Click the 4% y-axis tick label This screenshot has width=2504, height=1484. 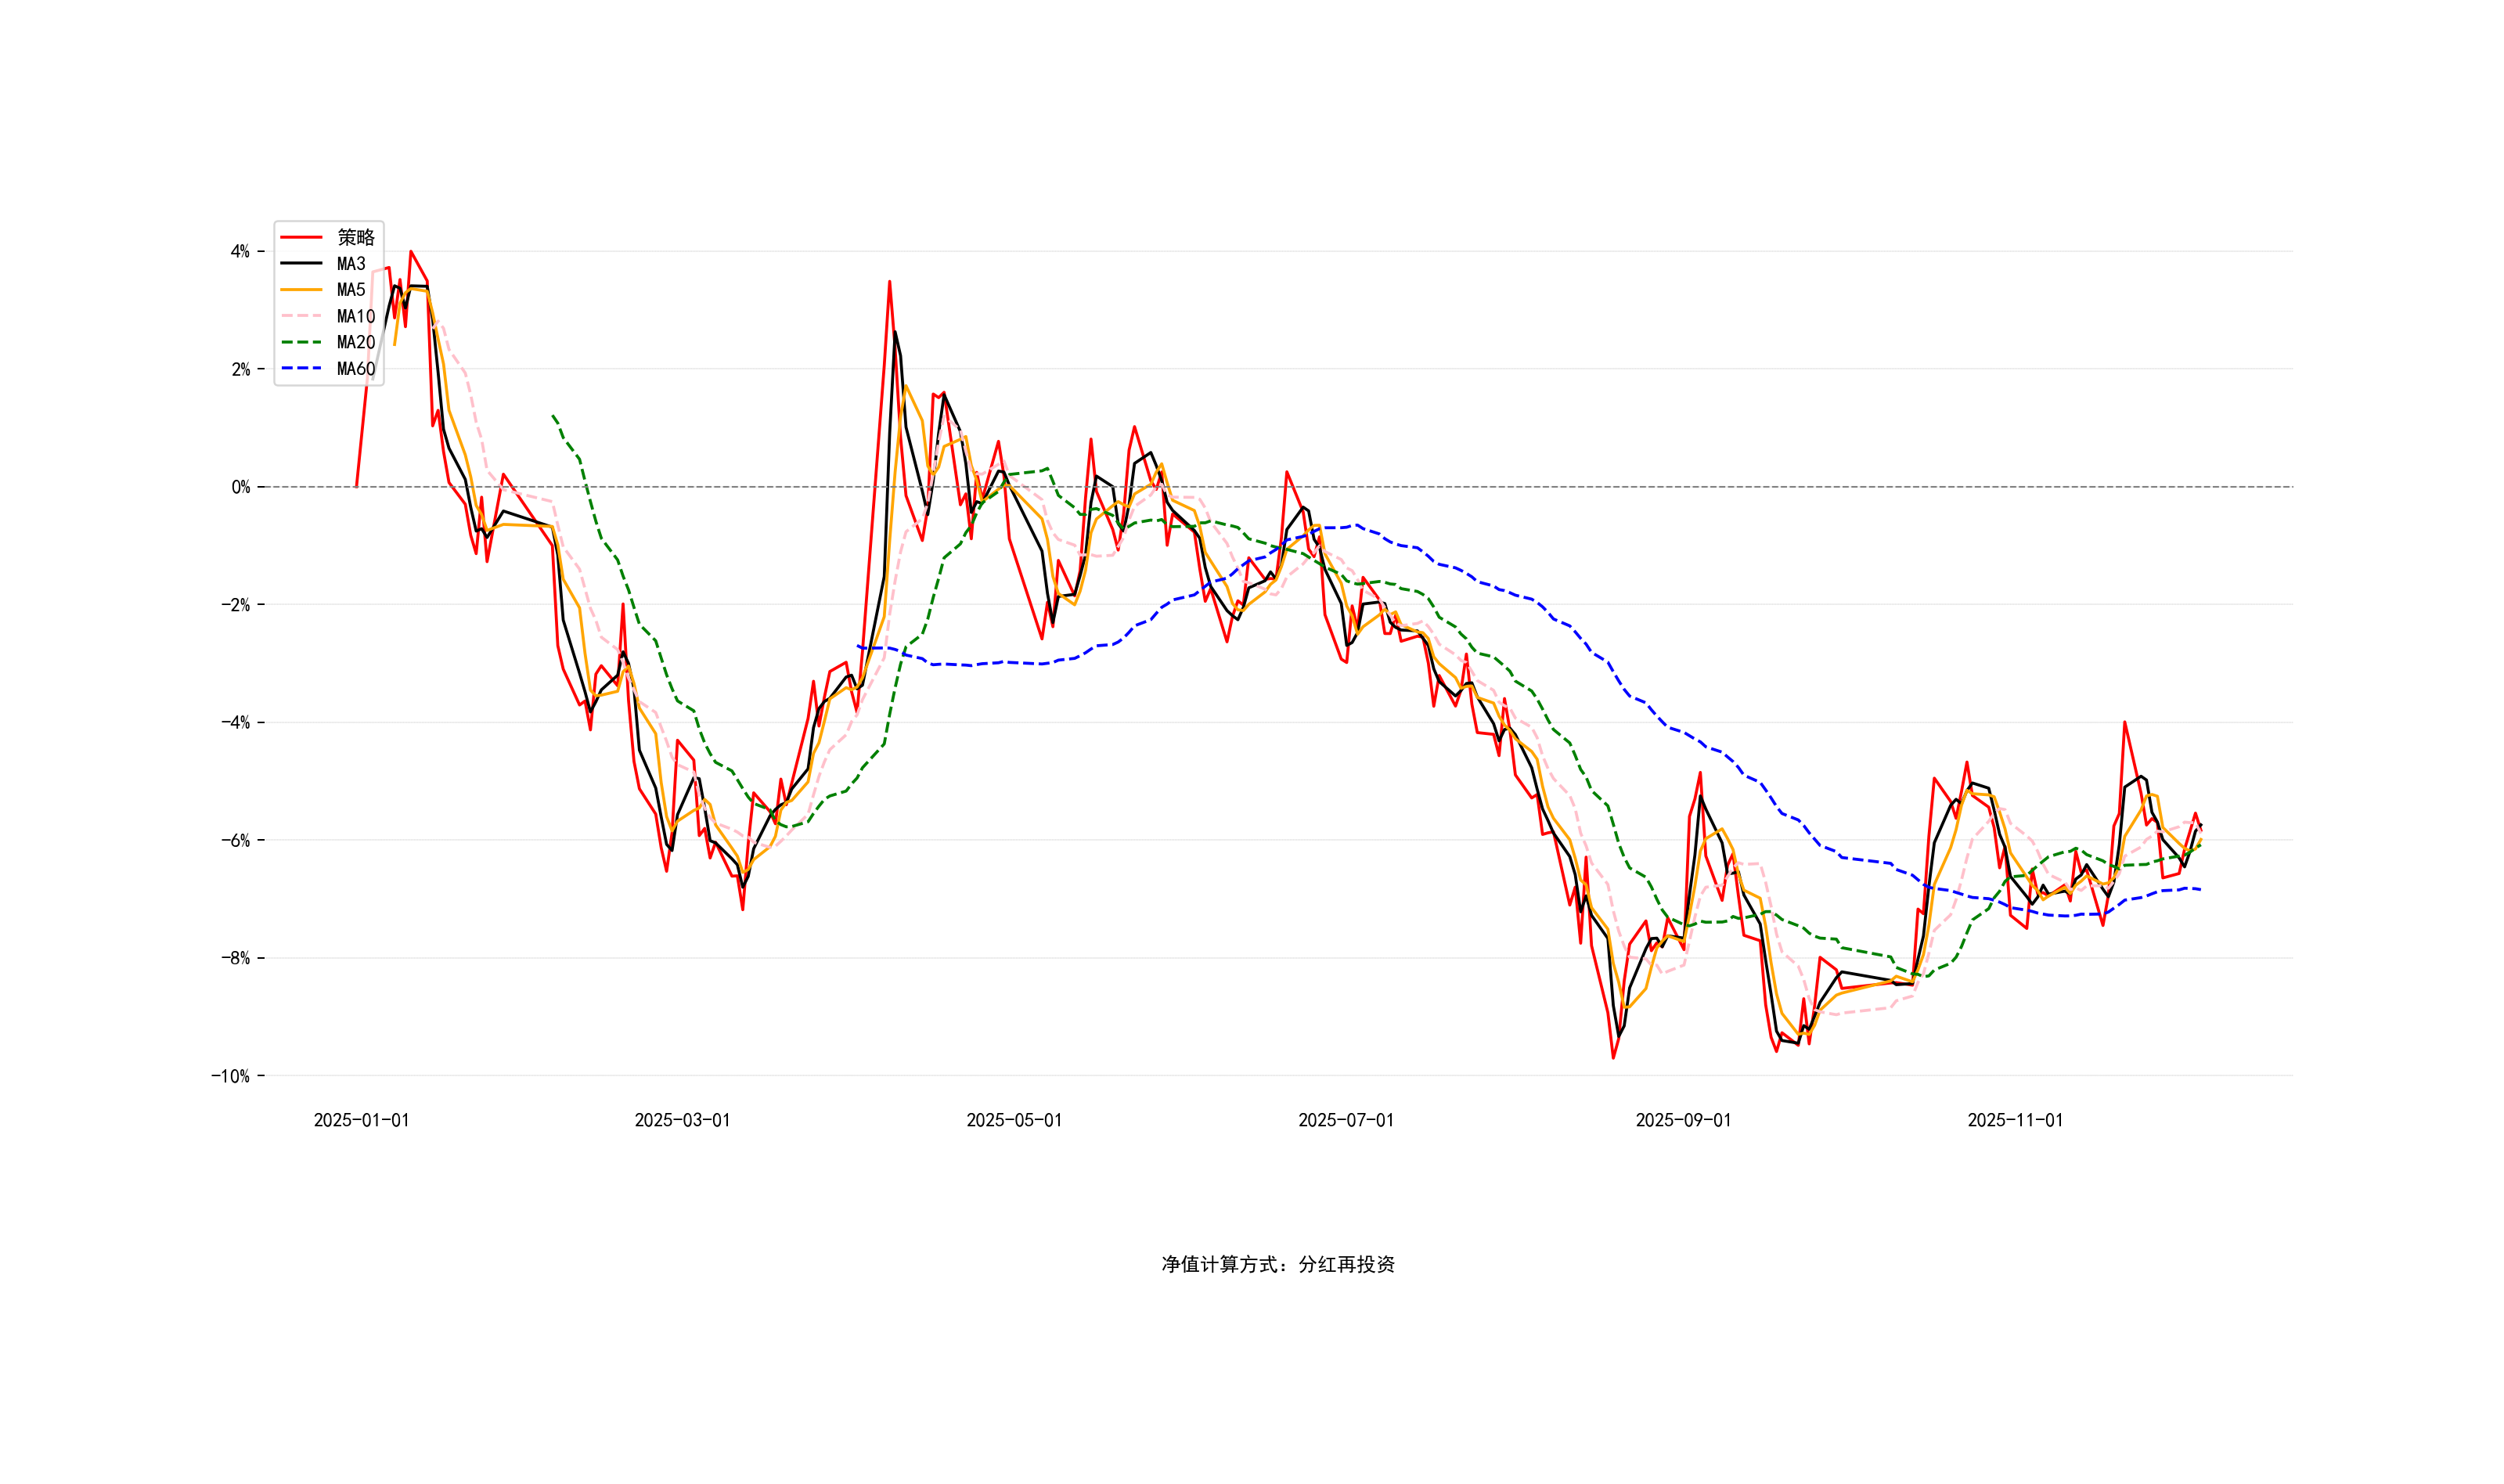(240, 251)
